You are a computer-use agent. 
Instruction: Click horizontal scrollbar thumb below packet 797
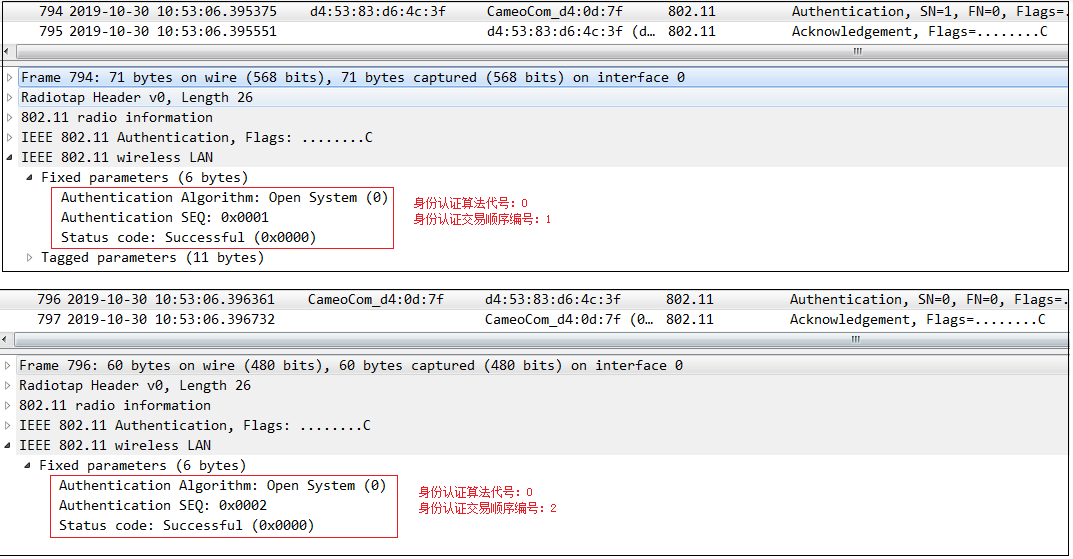click(539, 339)
